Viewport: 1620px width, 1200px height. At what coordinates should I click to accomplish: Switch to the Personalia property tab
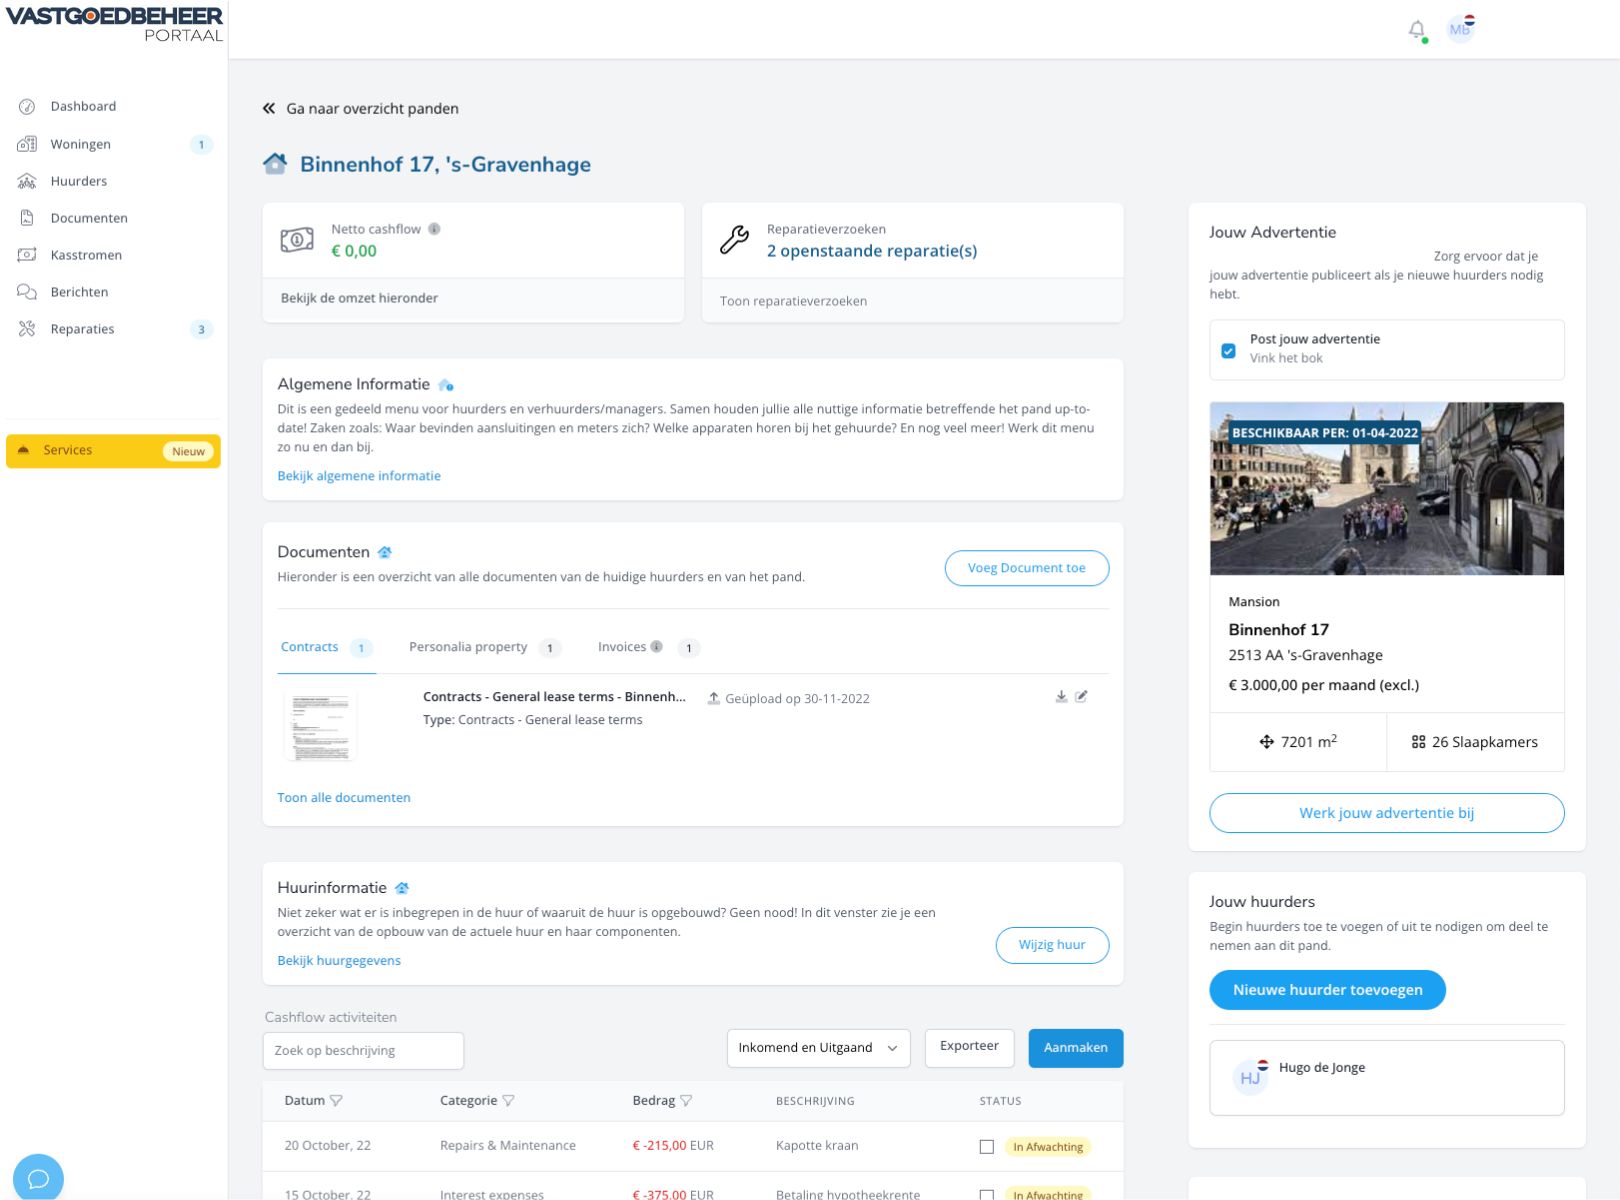[468, 647]
